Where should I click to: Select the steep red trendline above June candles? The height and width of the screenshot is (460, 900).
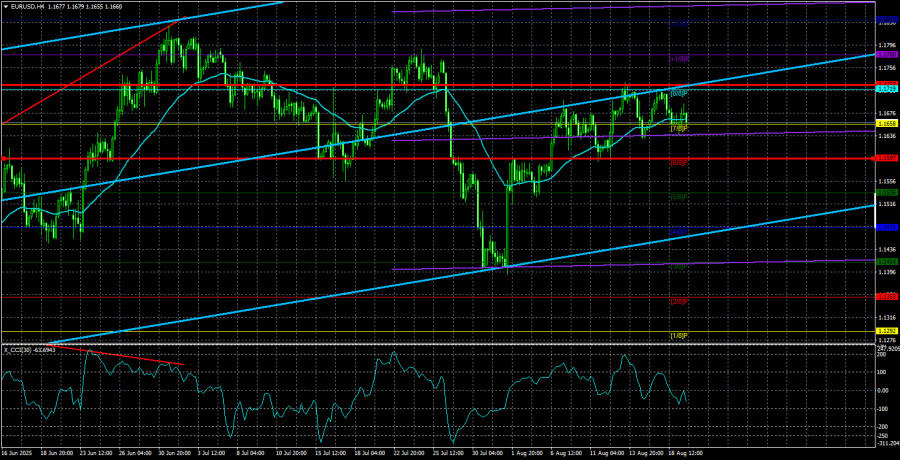pyautogui.click(x=92, y=72)
